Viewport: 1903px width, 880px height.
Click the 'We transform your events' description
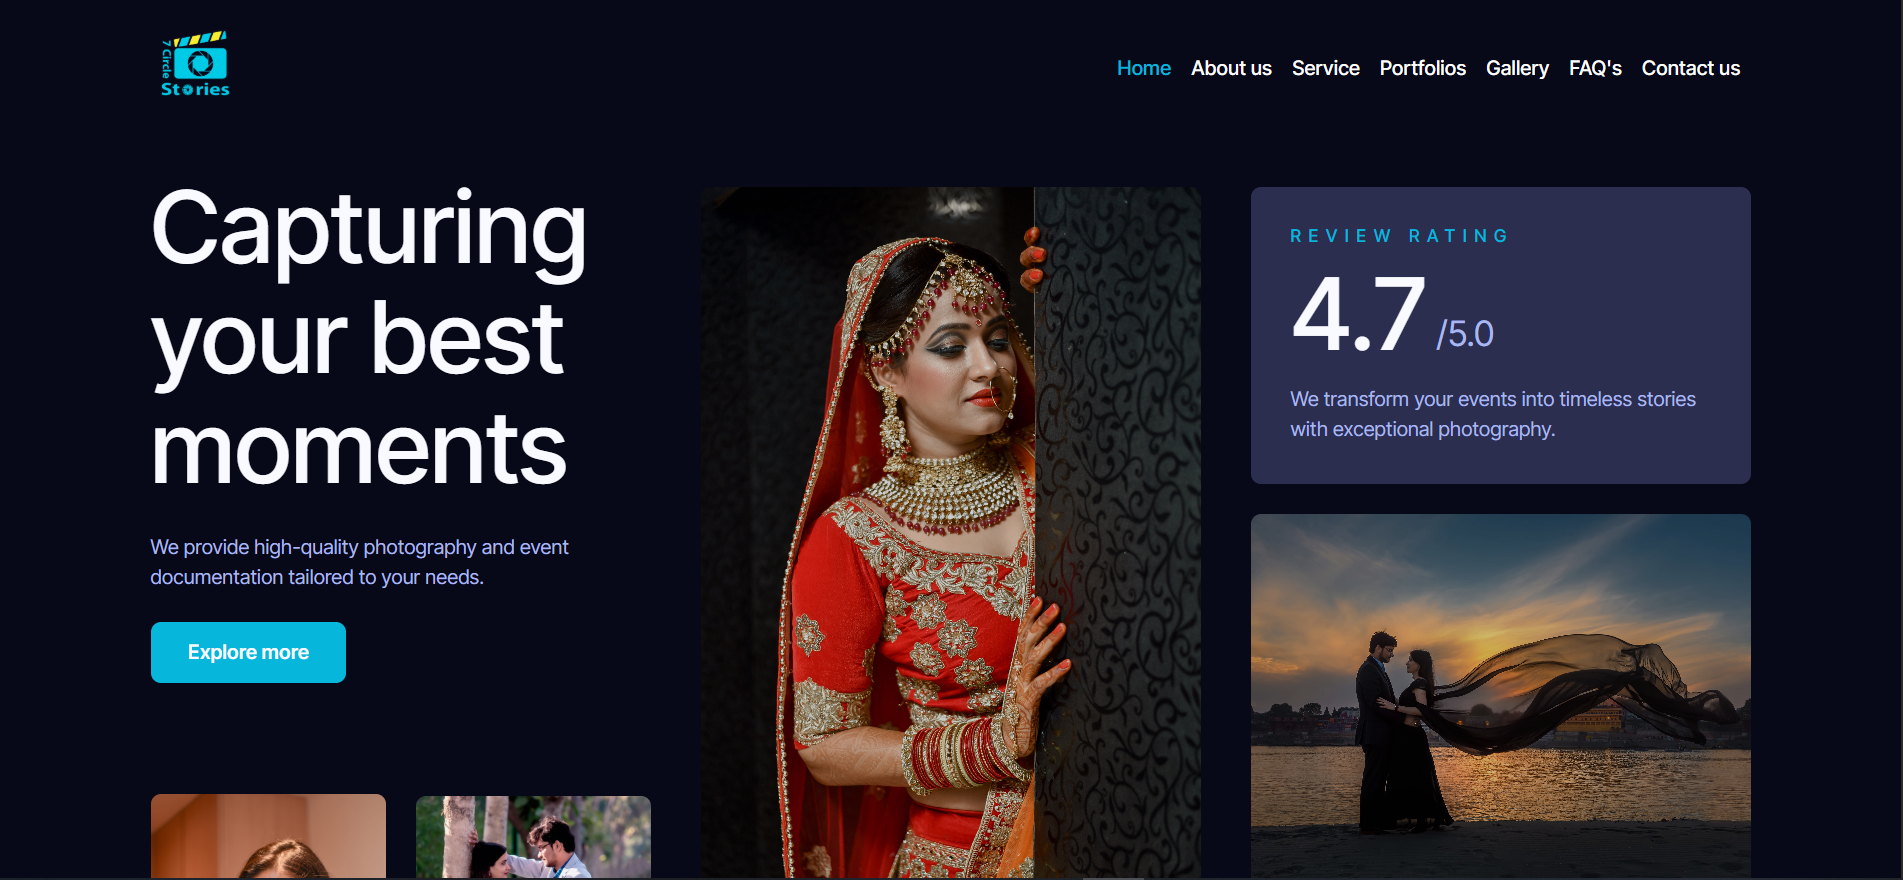point(1492,414)
